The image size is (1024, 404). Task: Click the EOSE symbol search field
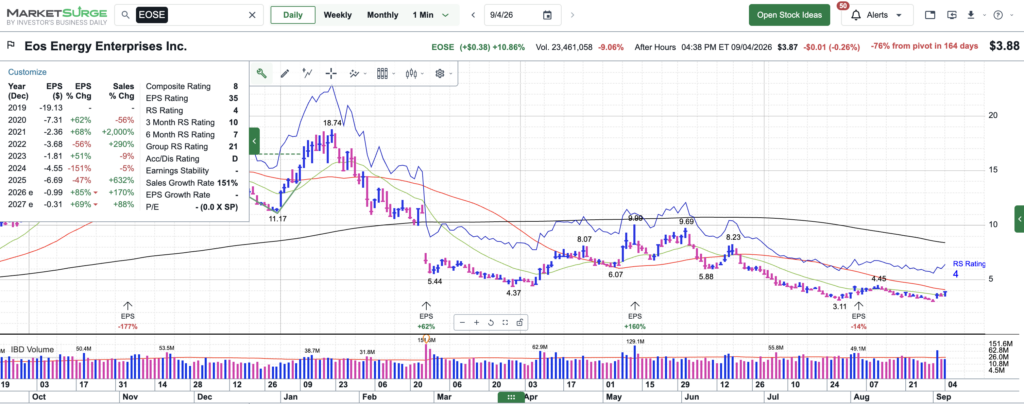pyautogui.click(x=189, y=15)
